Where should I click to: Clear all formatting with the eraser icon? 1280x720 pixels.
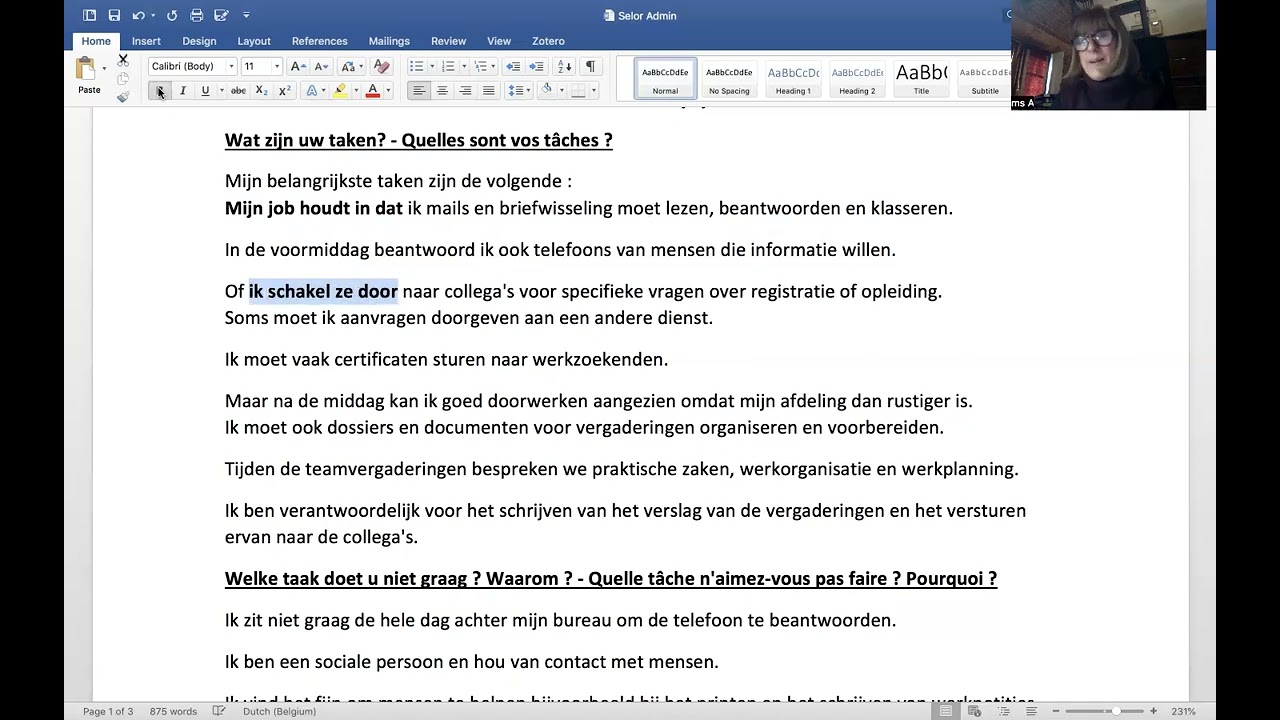[x=381, y=66]
